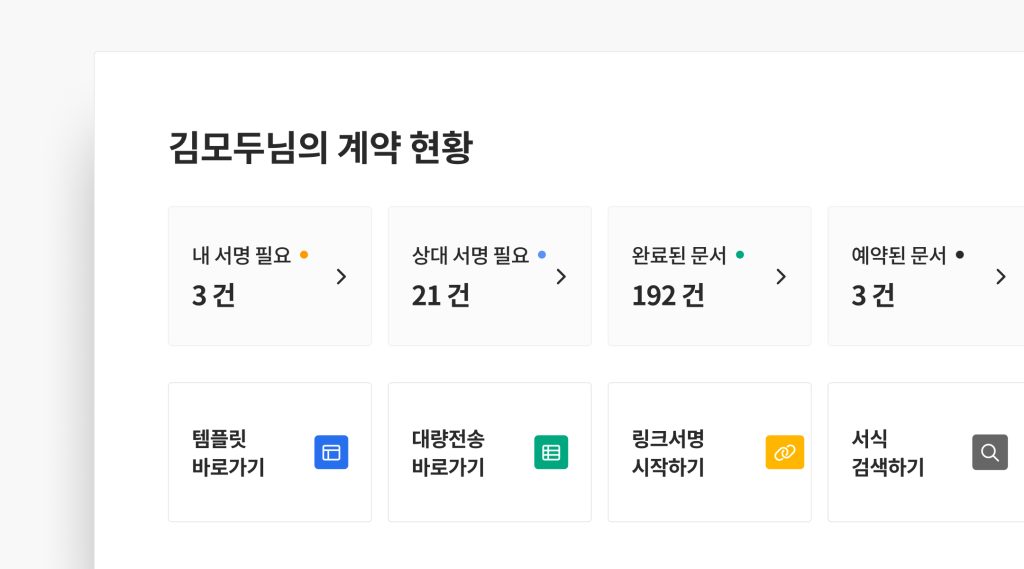This screenshot has width=1024, height=569.
Task: Click the yellow link signing icon
Action: click(x=784, y=452)
